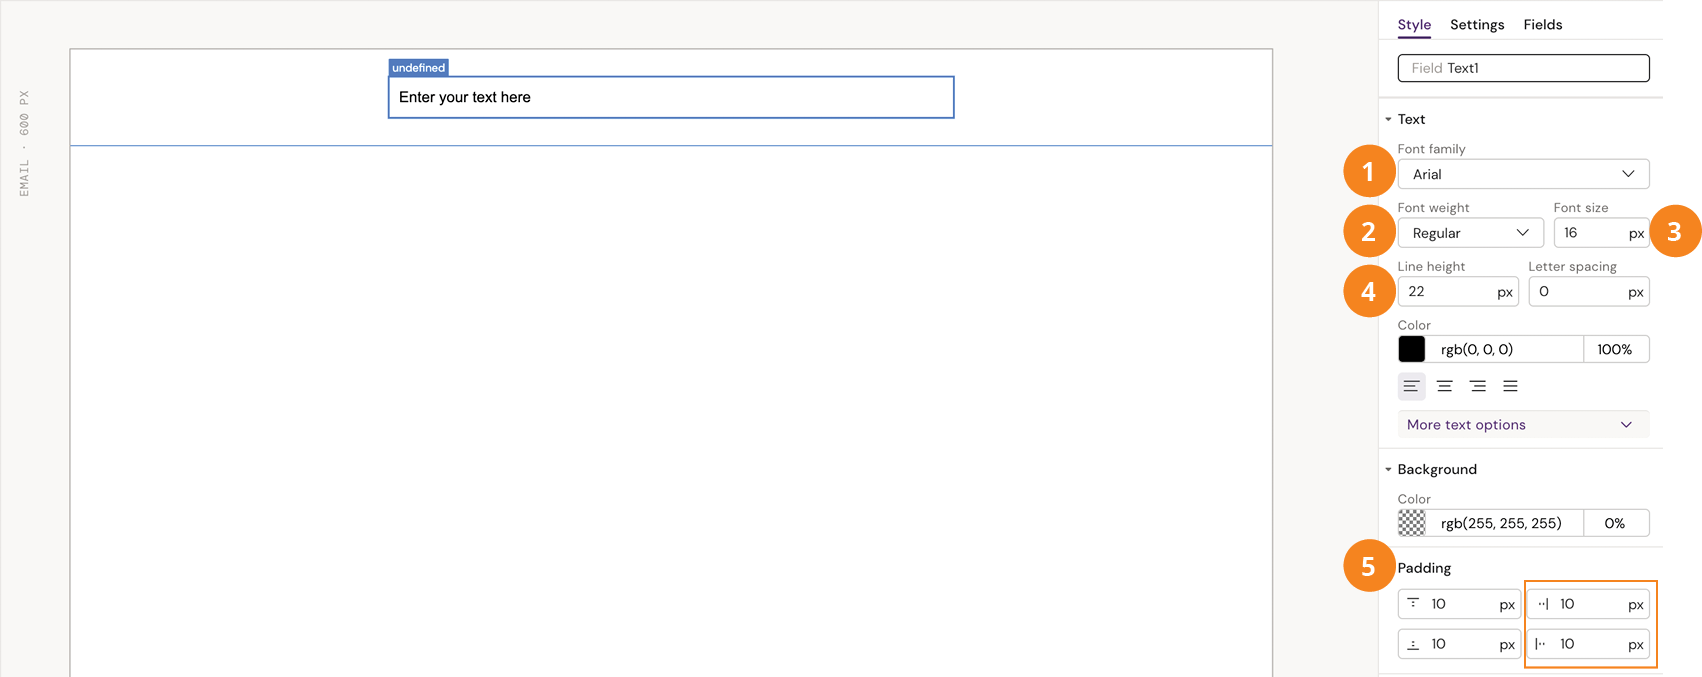Apply right text alignment
The height and width of the screenshot is (677, 1702).
coord(1478,386)
